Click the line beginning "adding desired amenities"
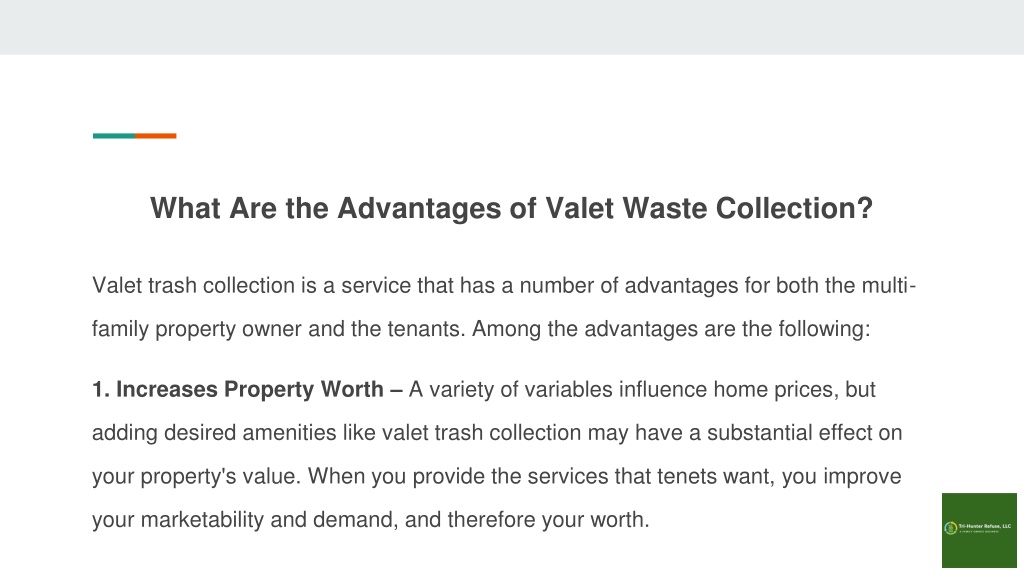This screenshot has width=1024, height=576. point(497,432)
